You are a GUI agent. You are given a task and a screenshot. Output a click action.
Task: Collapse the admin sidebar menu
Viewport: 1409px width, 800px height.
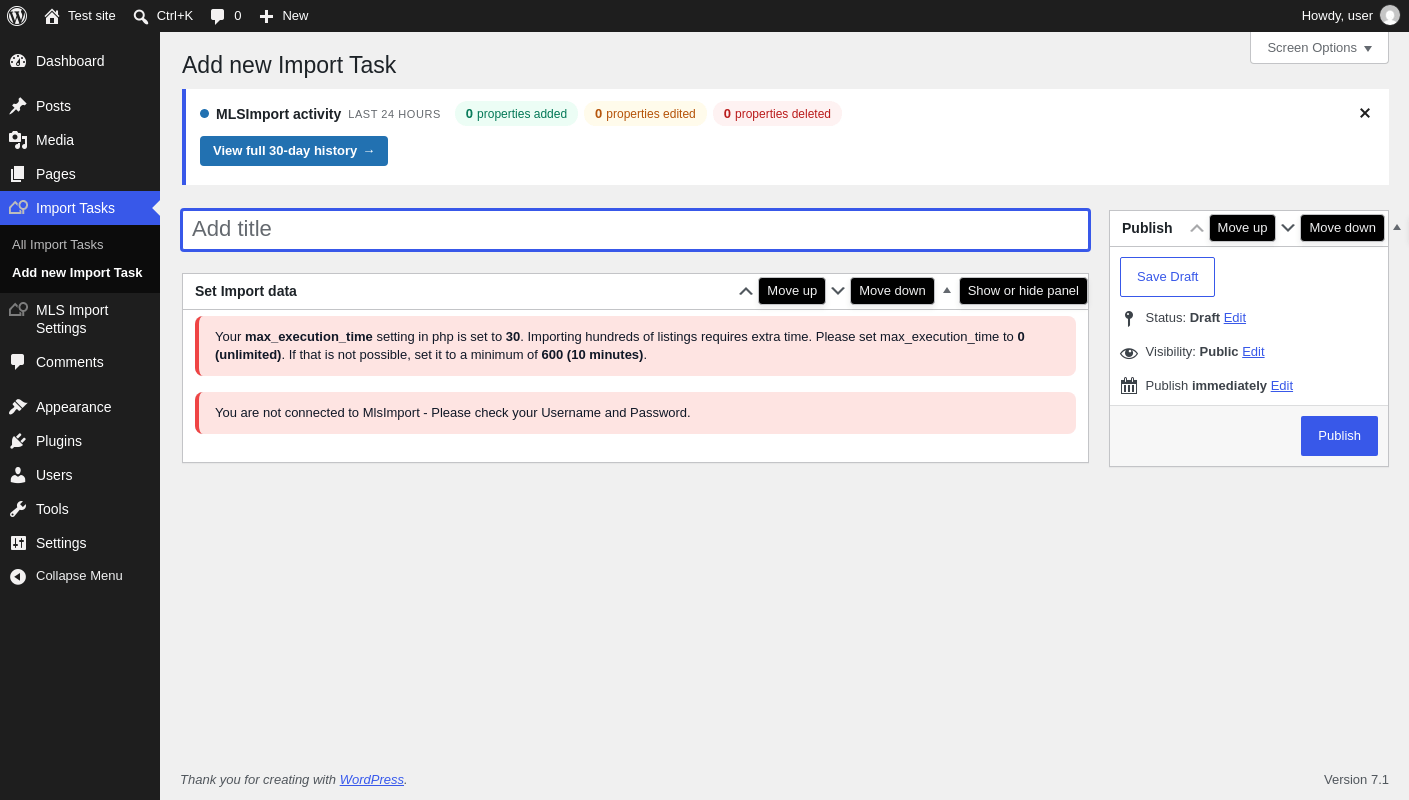[x=80, y=576]
